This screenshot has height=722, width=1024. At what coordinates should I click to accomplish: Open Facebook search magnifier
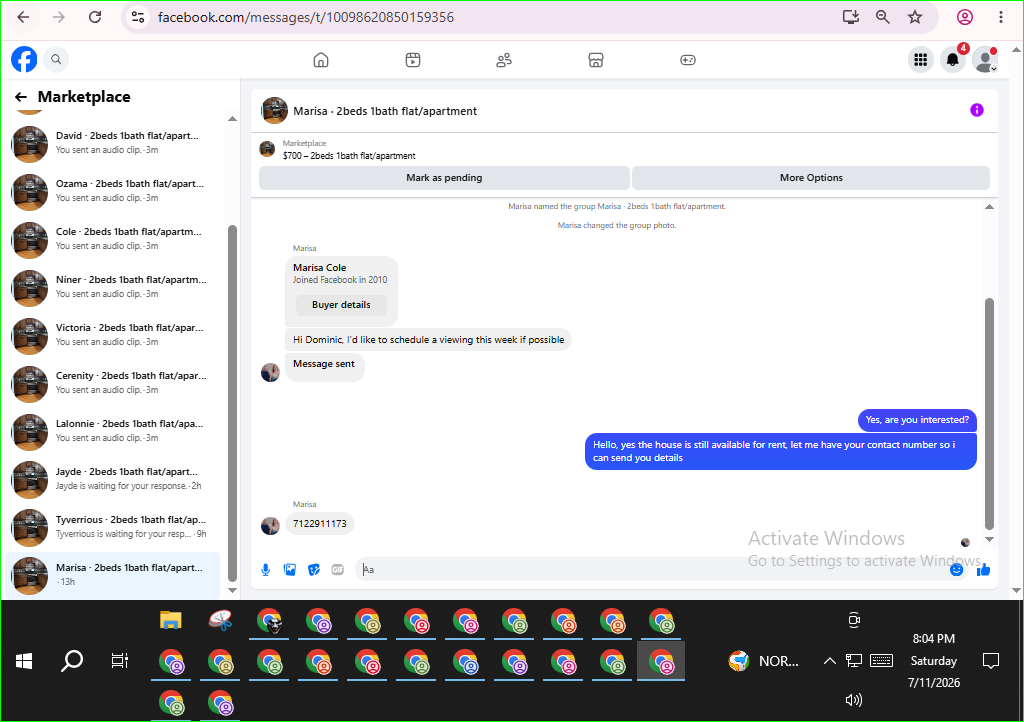point(56,59)
